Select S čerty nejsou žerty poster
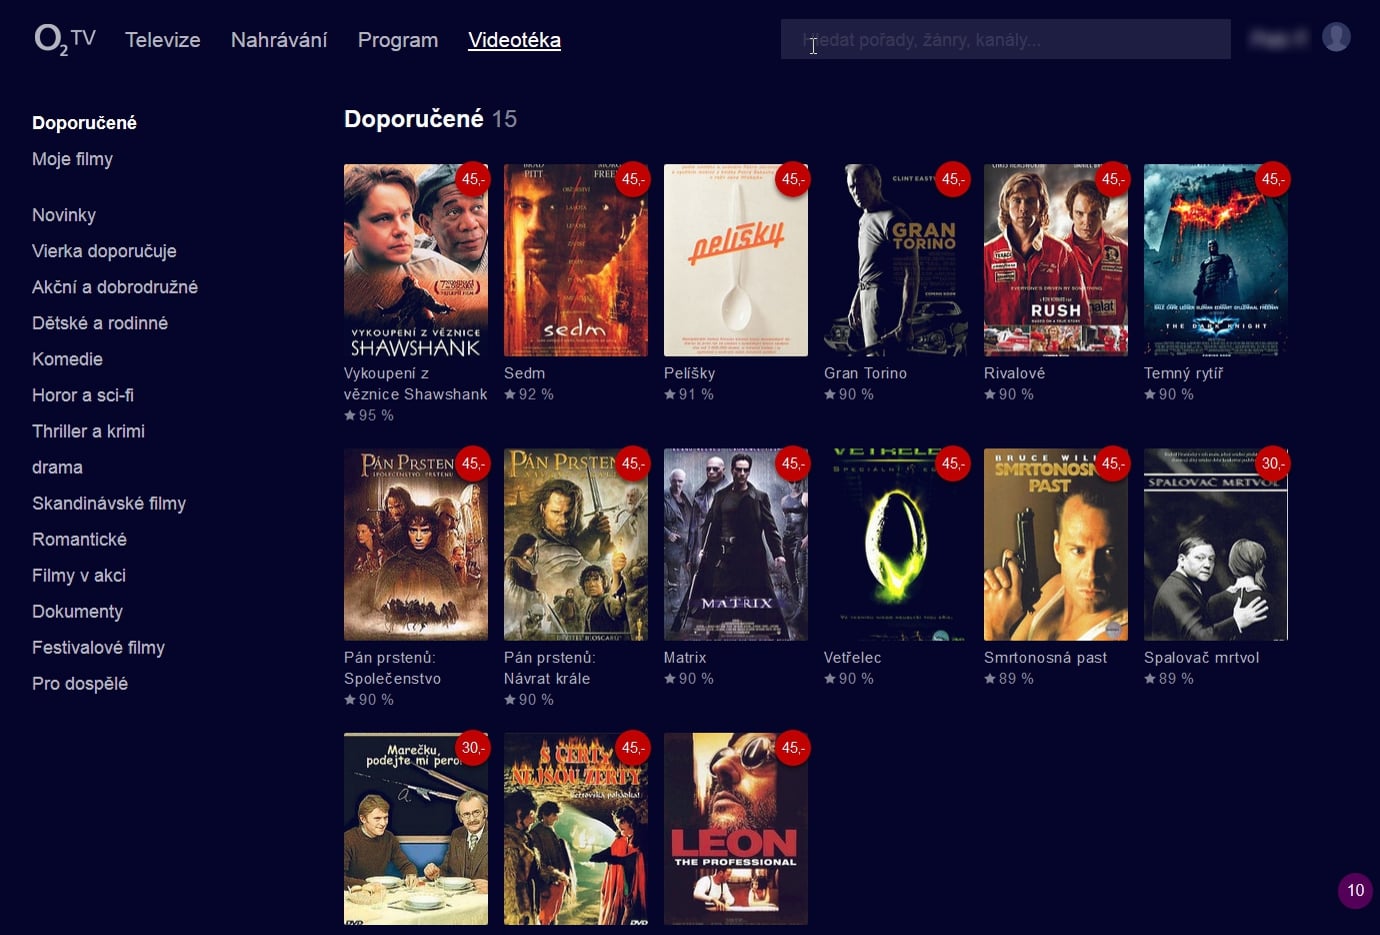Screen dimensions: 1380x935 [x=576, y=829]
